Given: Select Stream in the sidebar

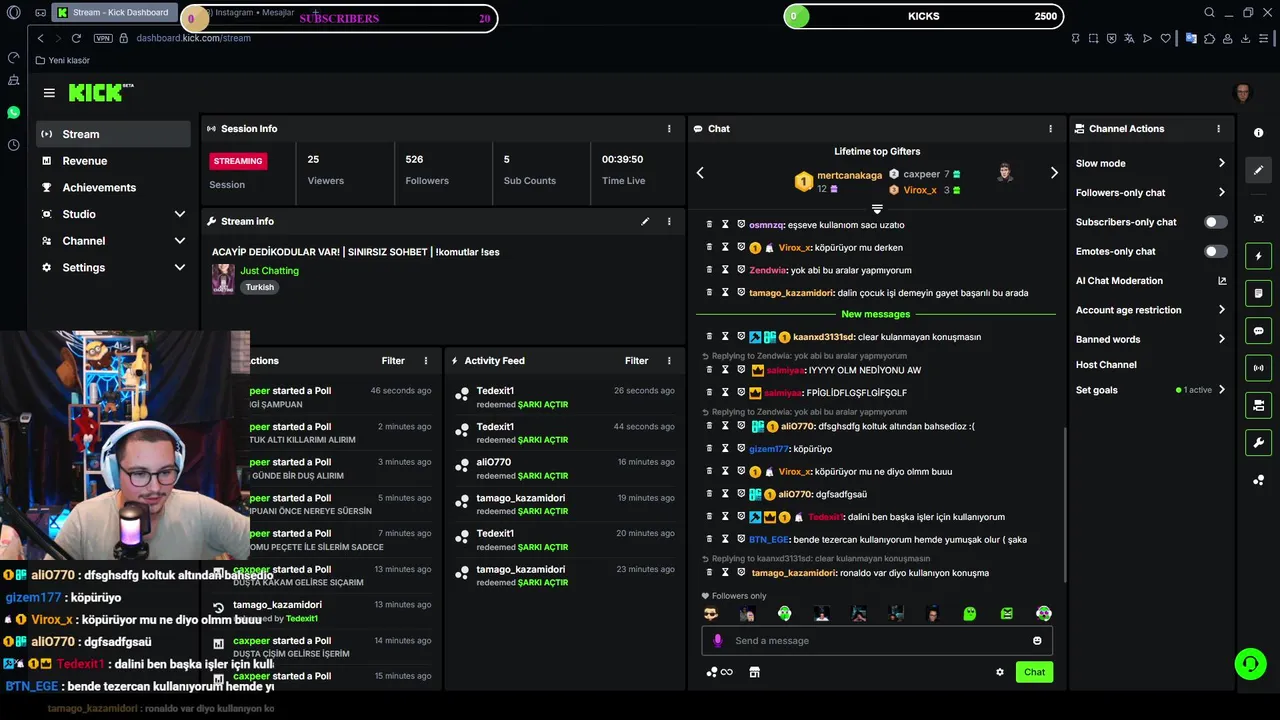Looking at the screenshot, I should [x=113, y=134].
